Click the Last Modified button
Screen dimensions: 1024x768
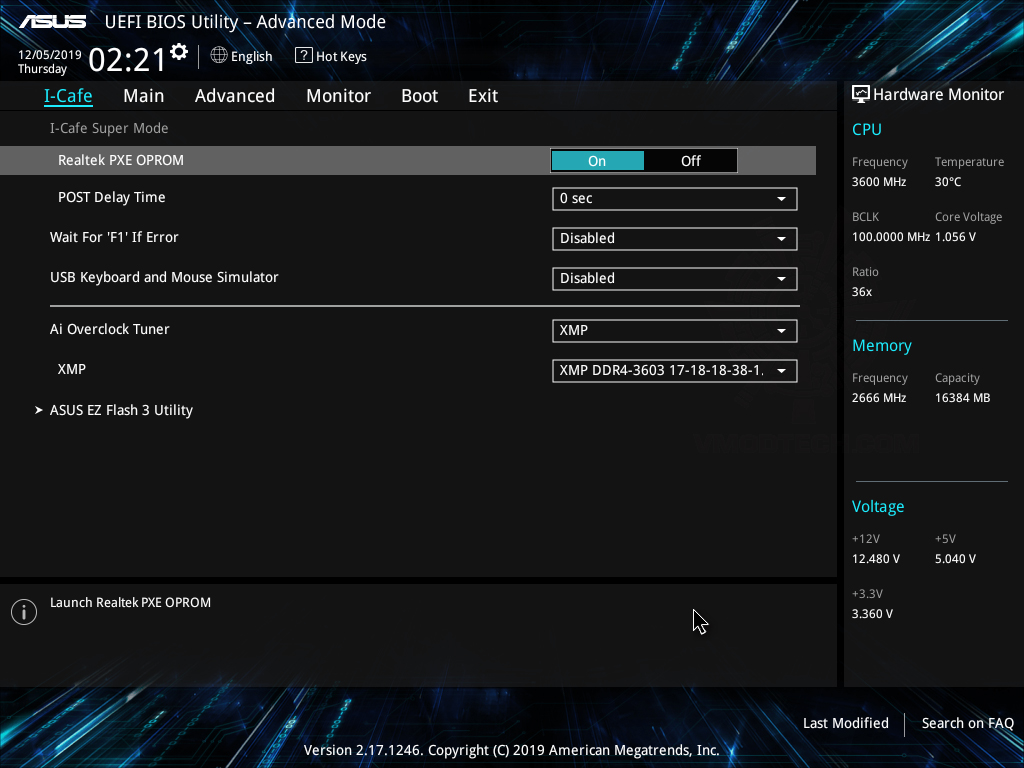click(845, 723)
